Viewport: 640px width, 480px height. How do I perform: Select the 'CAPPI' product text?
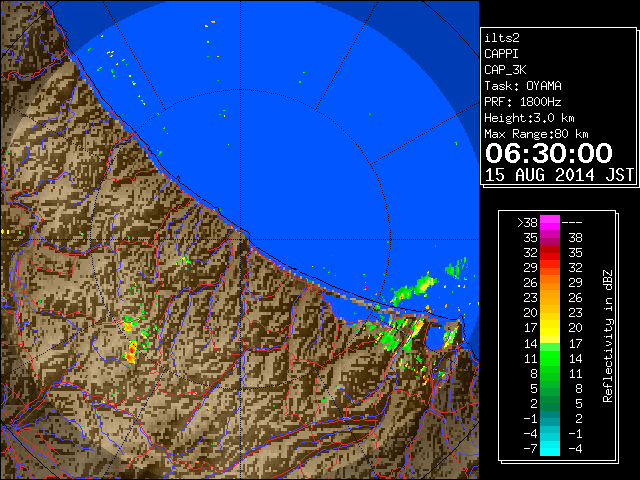(x=501, y=54)
